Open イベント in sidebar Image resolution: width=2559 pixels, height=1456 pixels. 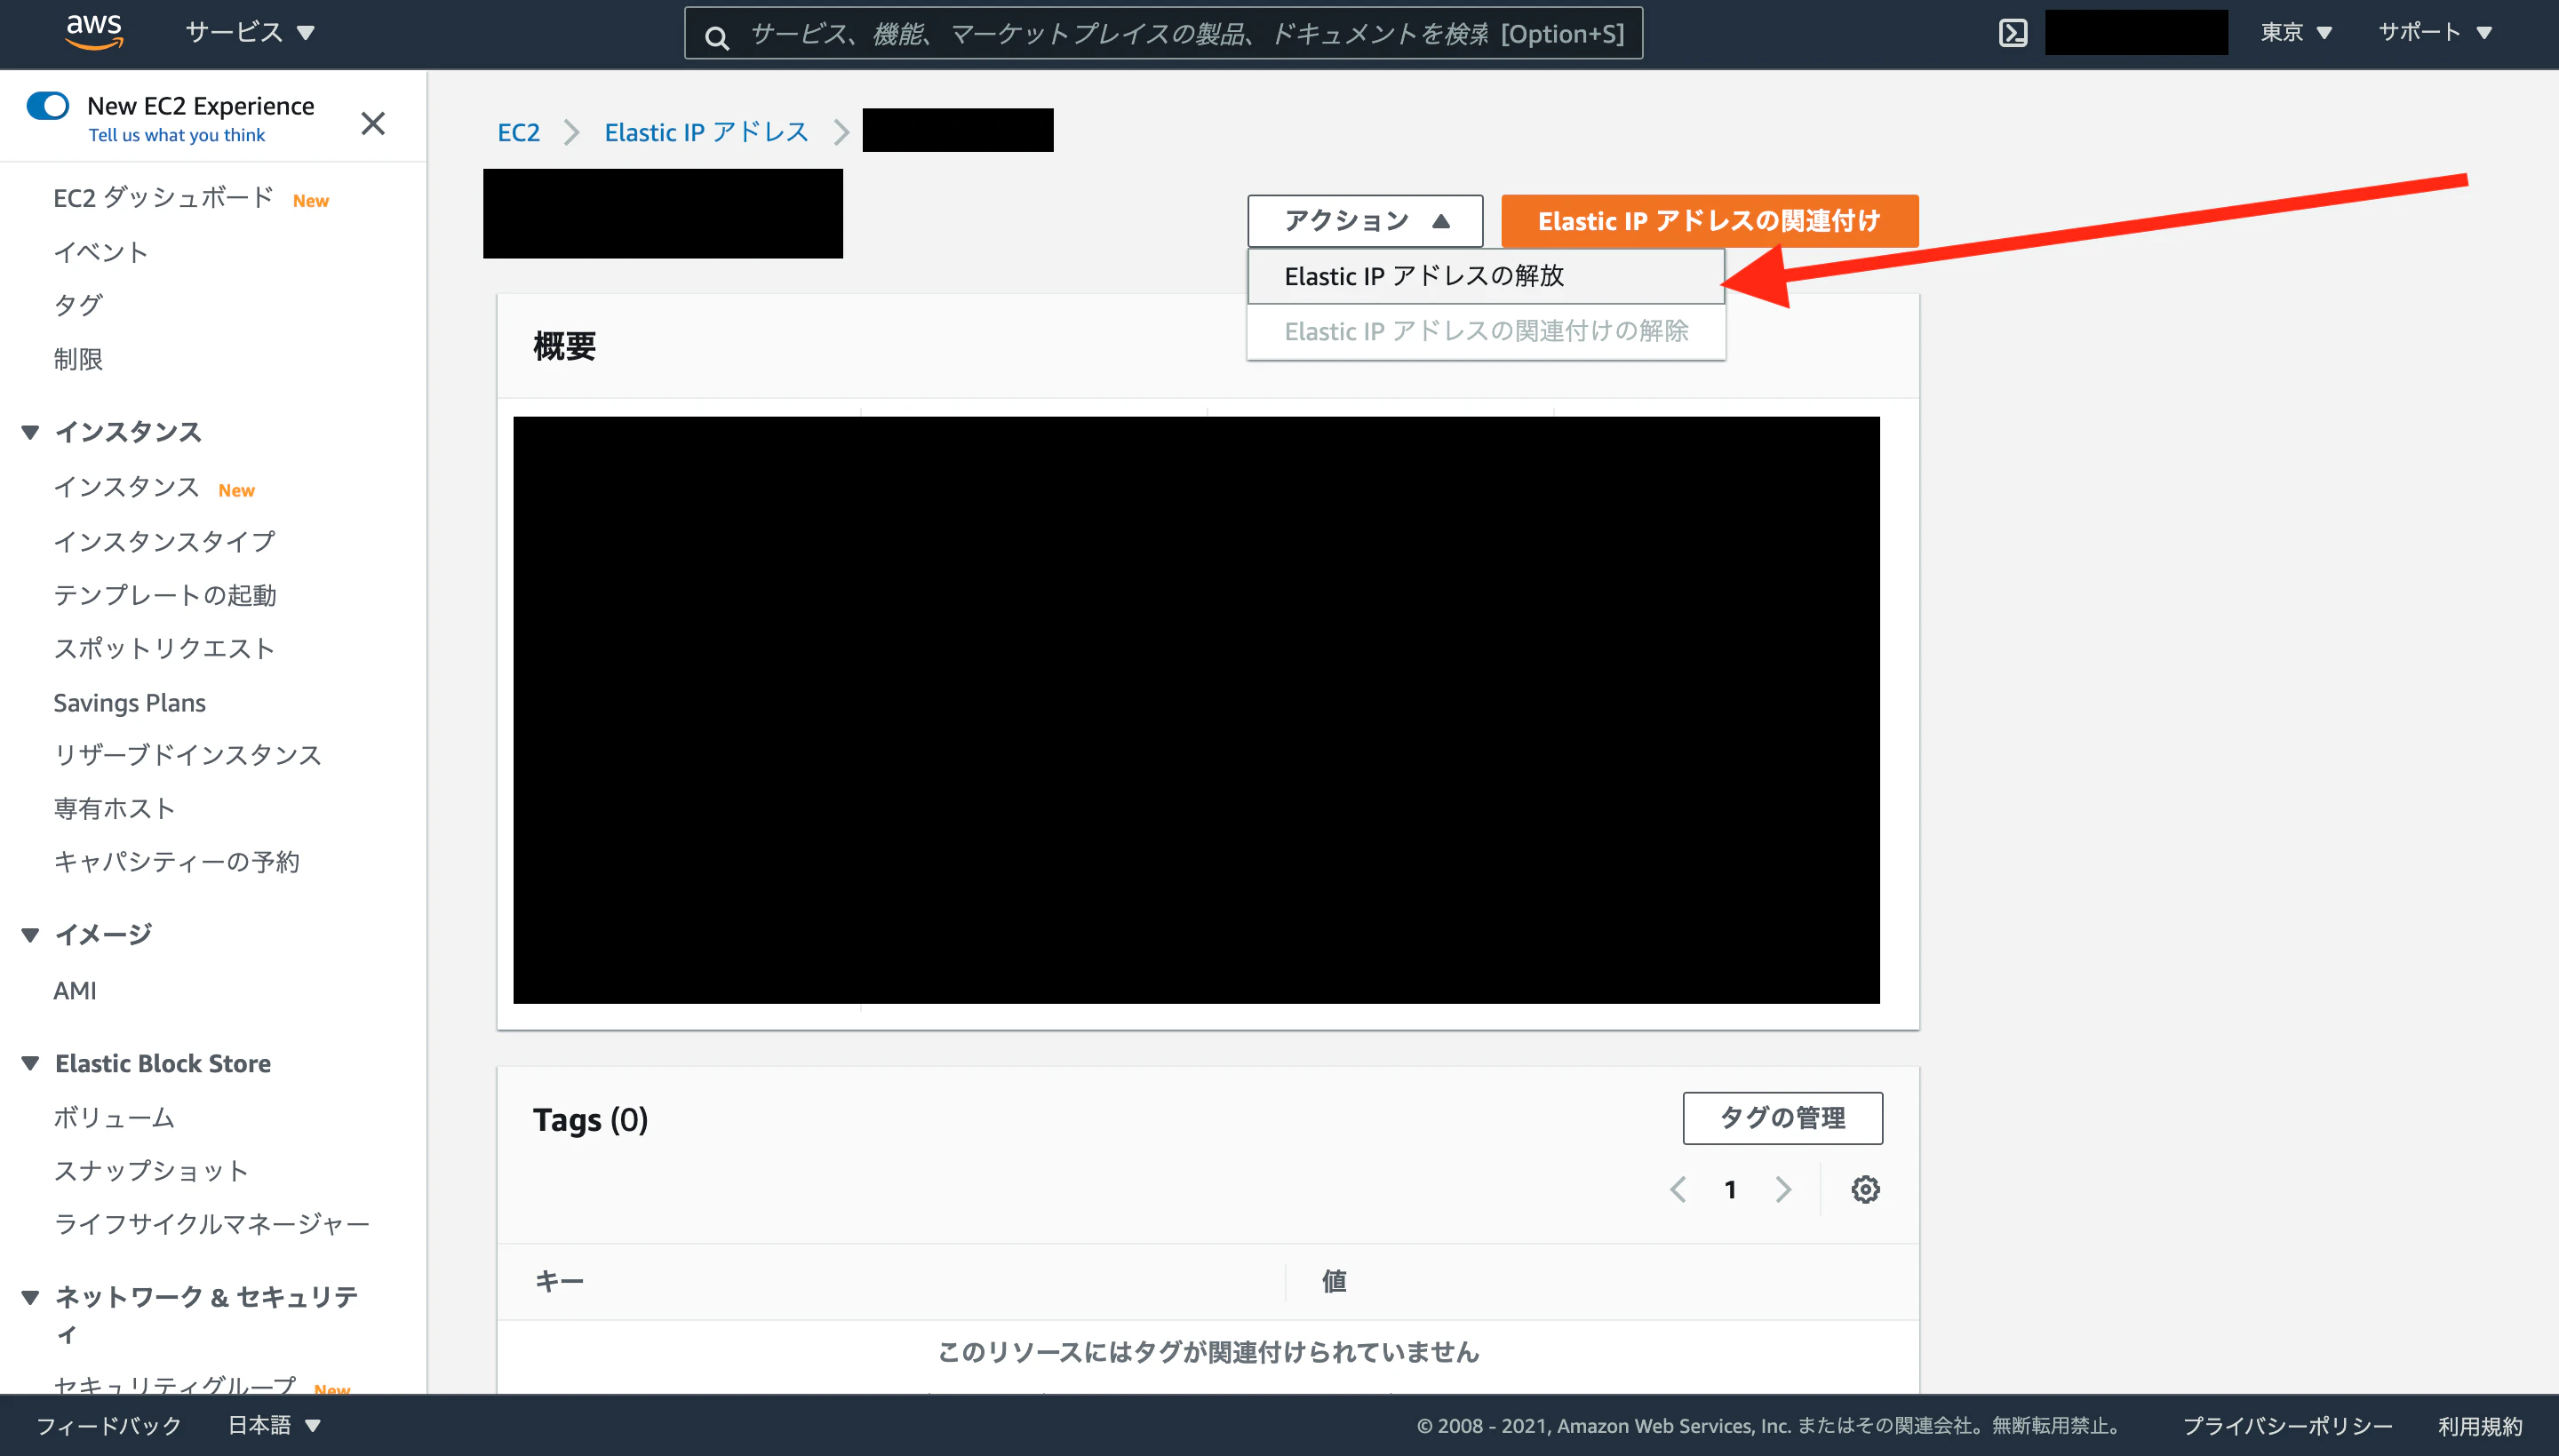tap(101, 252)
